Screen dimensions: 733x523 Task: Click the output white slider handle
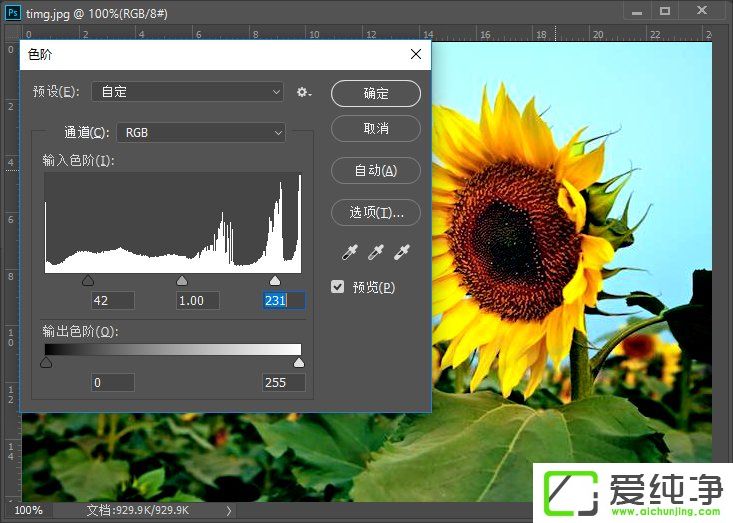point(298,363)
